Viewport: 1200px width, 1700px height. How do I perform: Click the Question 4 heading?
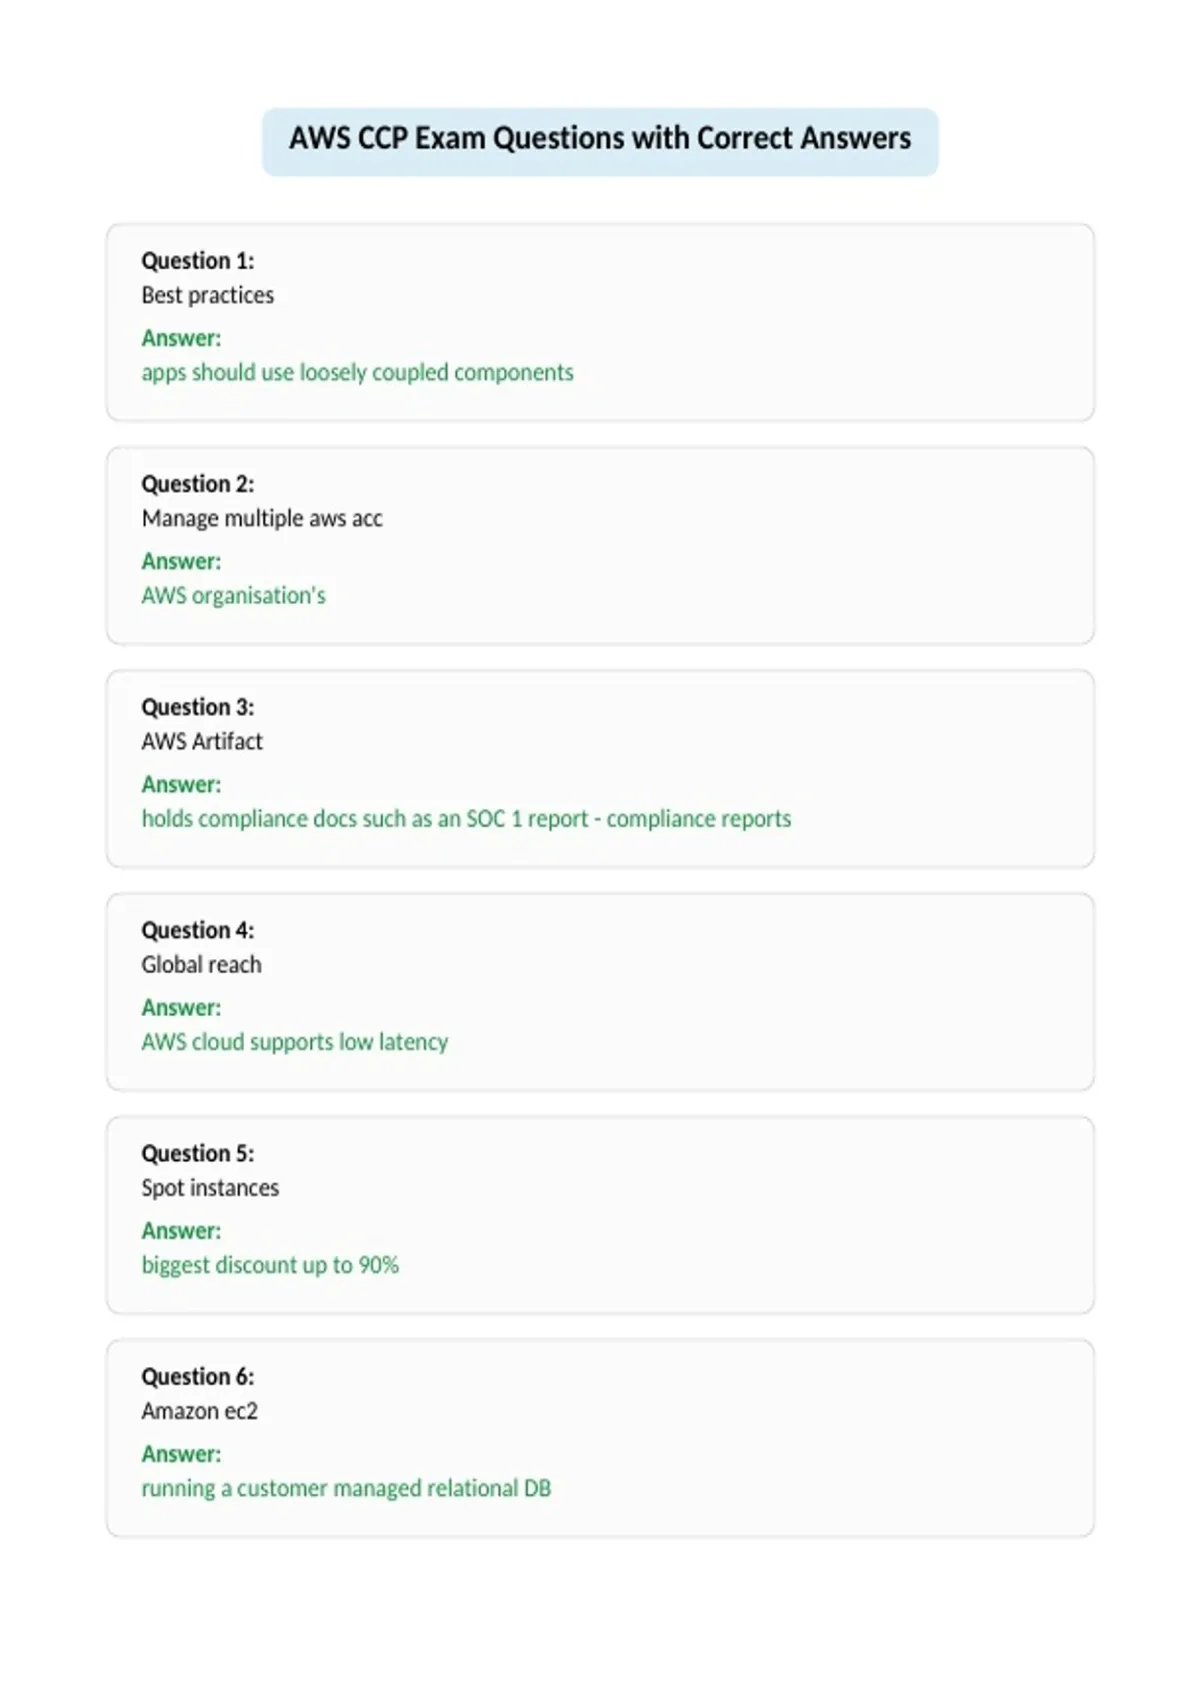point(198,930)
